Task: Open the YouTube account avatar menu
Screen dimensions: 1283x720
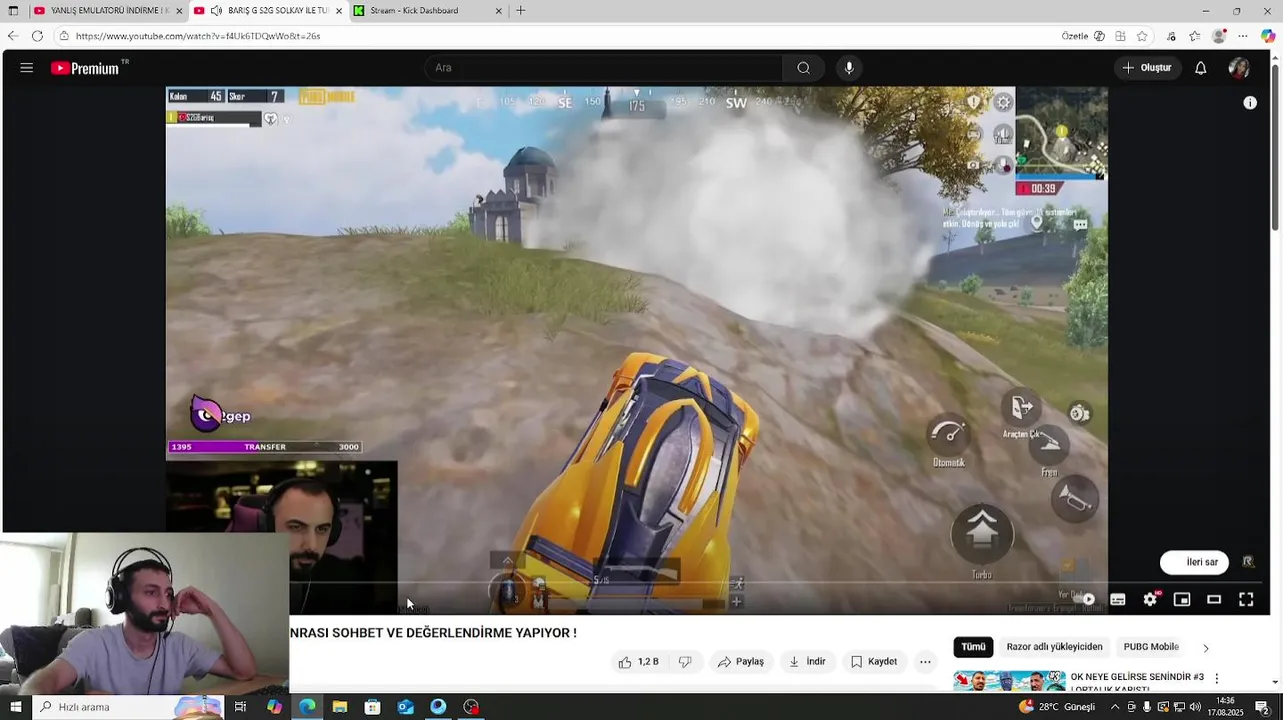Action: point(1239,68)
